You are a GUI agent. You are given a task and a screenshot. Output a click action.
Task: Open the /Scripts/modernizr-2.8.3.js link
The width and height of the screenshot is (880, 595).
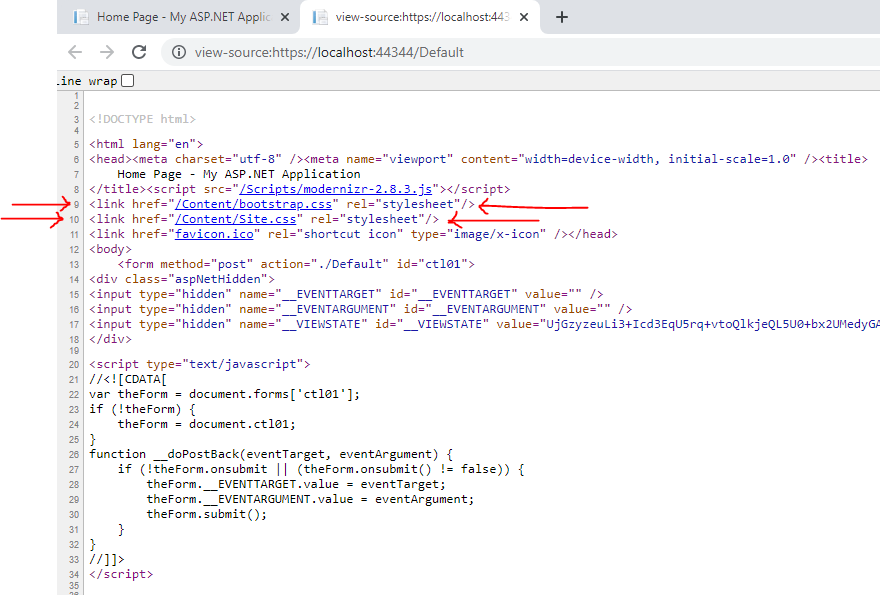pos(336,189)
